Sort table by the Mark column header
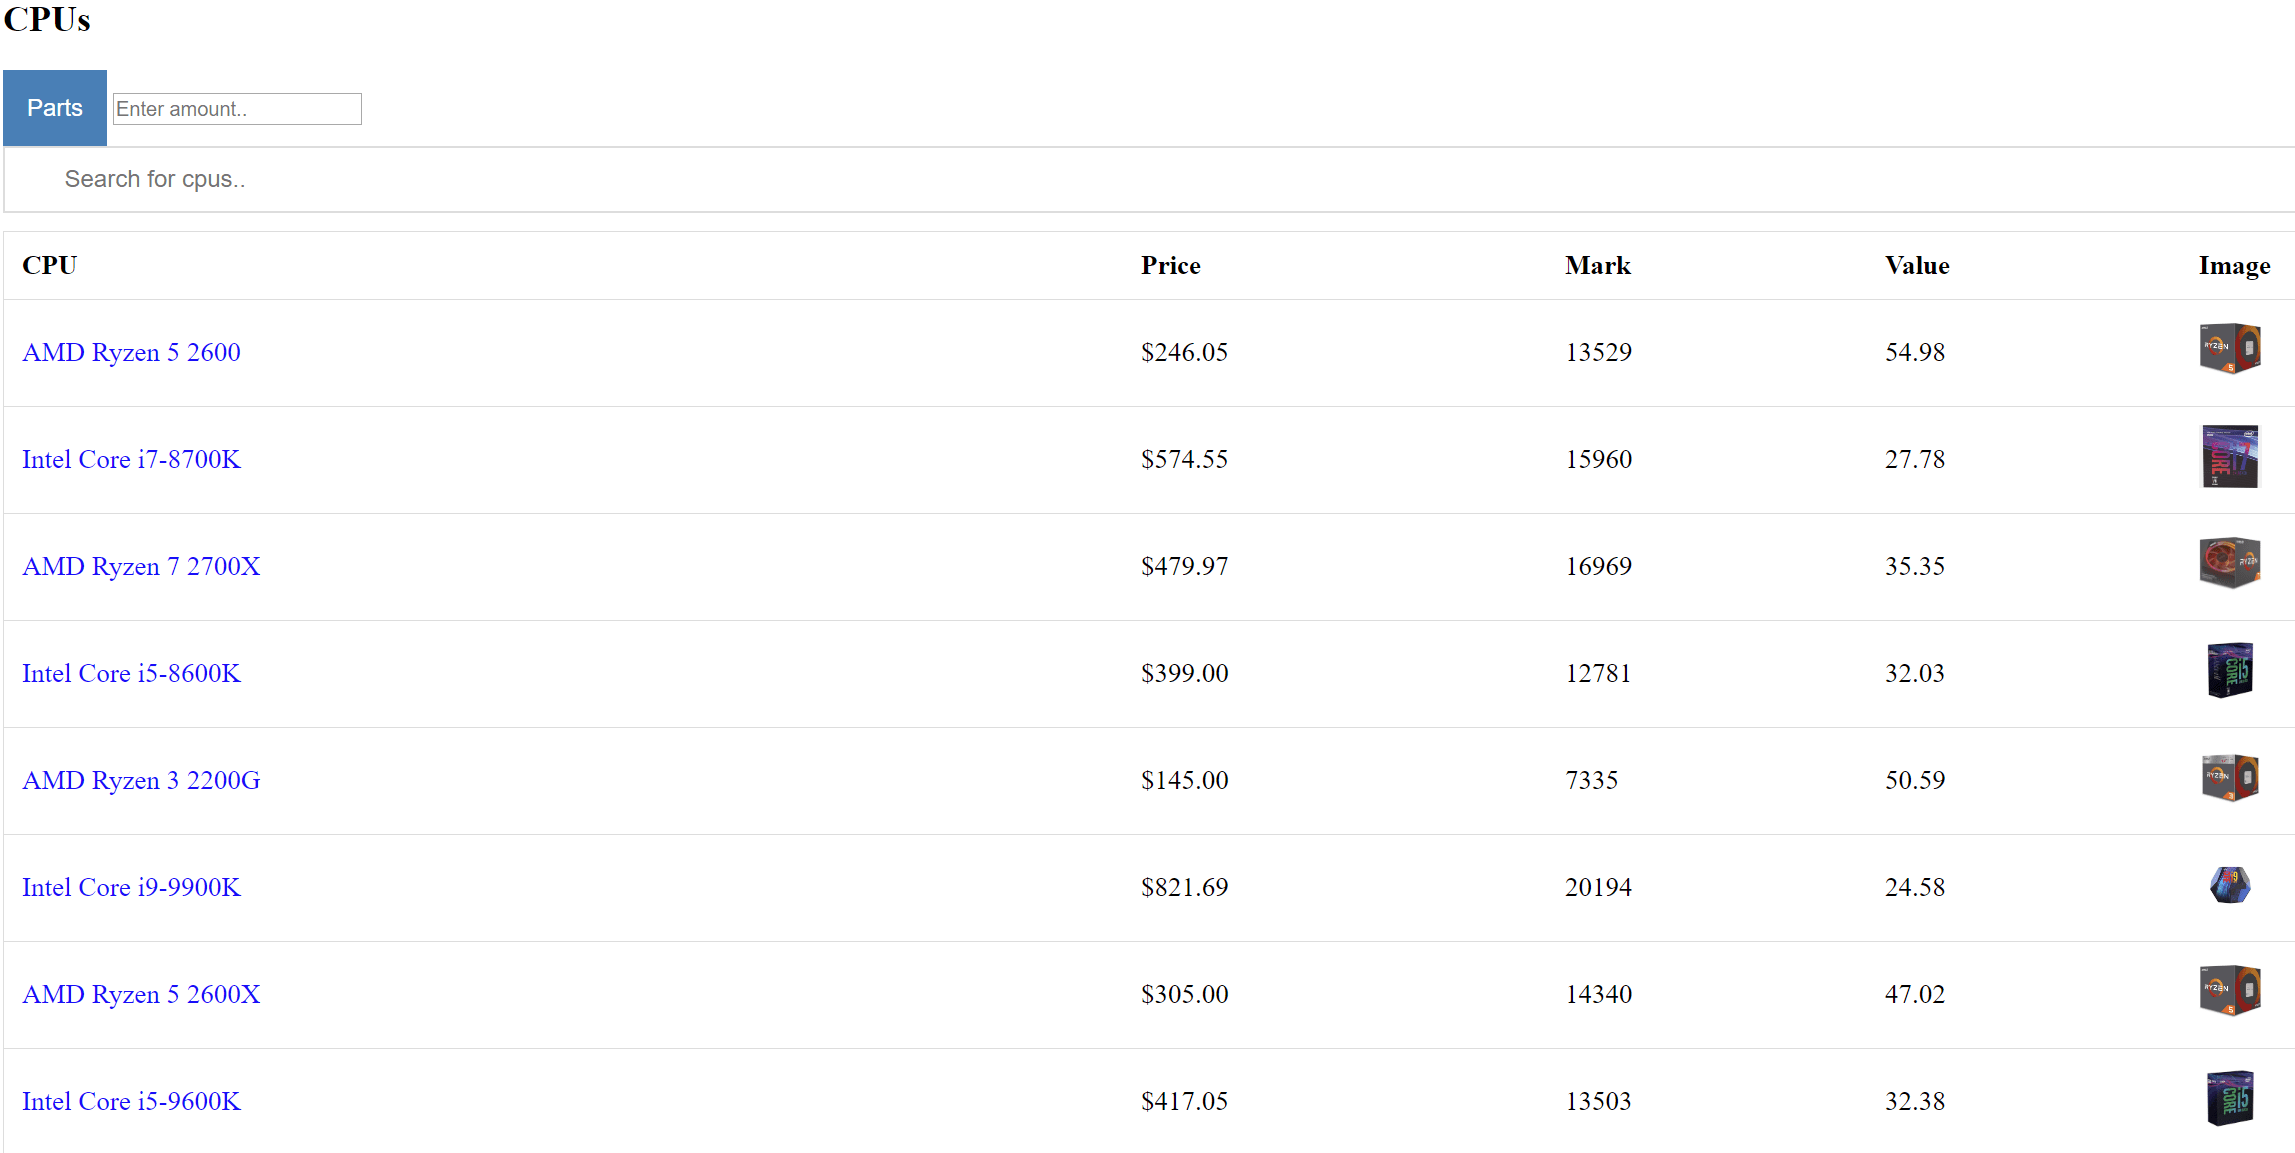The height and width of the screenshot is (1153, 2295). pyautogui.click(x=1597, y=265)
